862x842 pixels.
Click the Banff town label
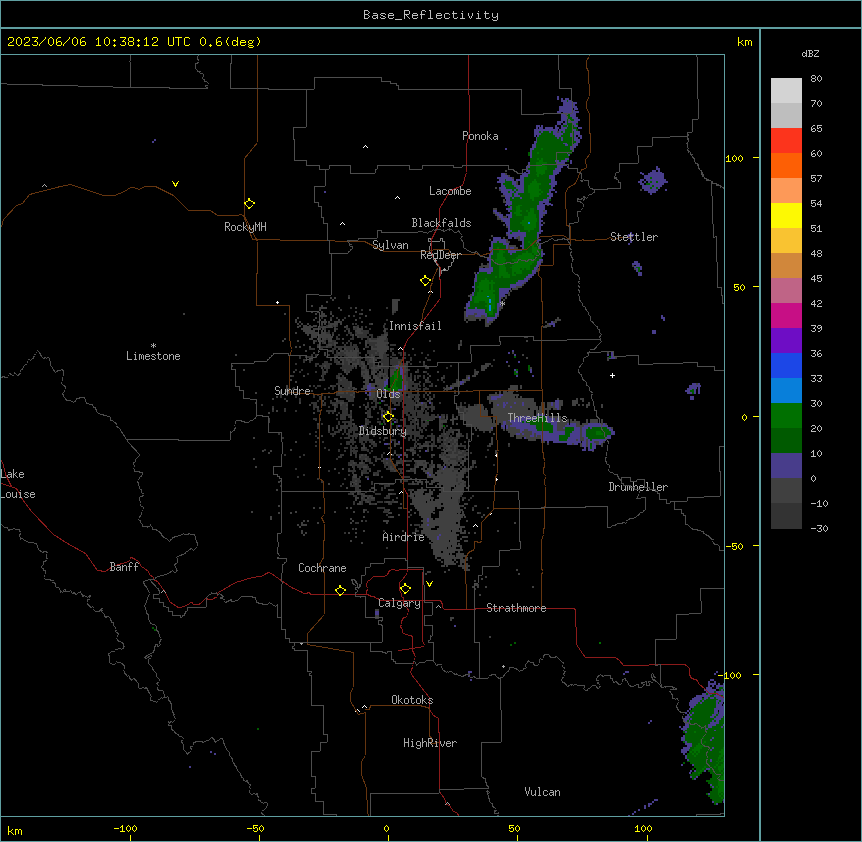[x=124, y=567]
